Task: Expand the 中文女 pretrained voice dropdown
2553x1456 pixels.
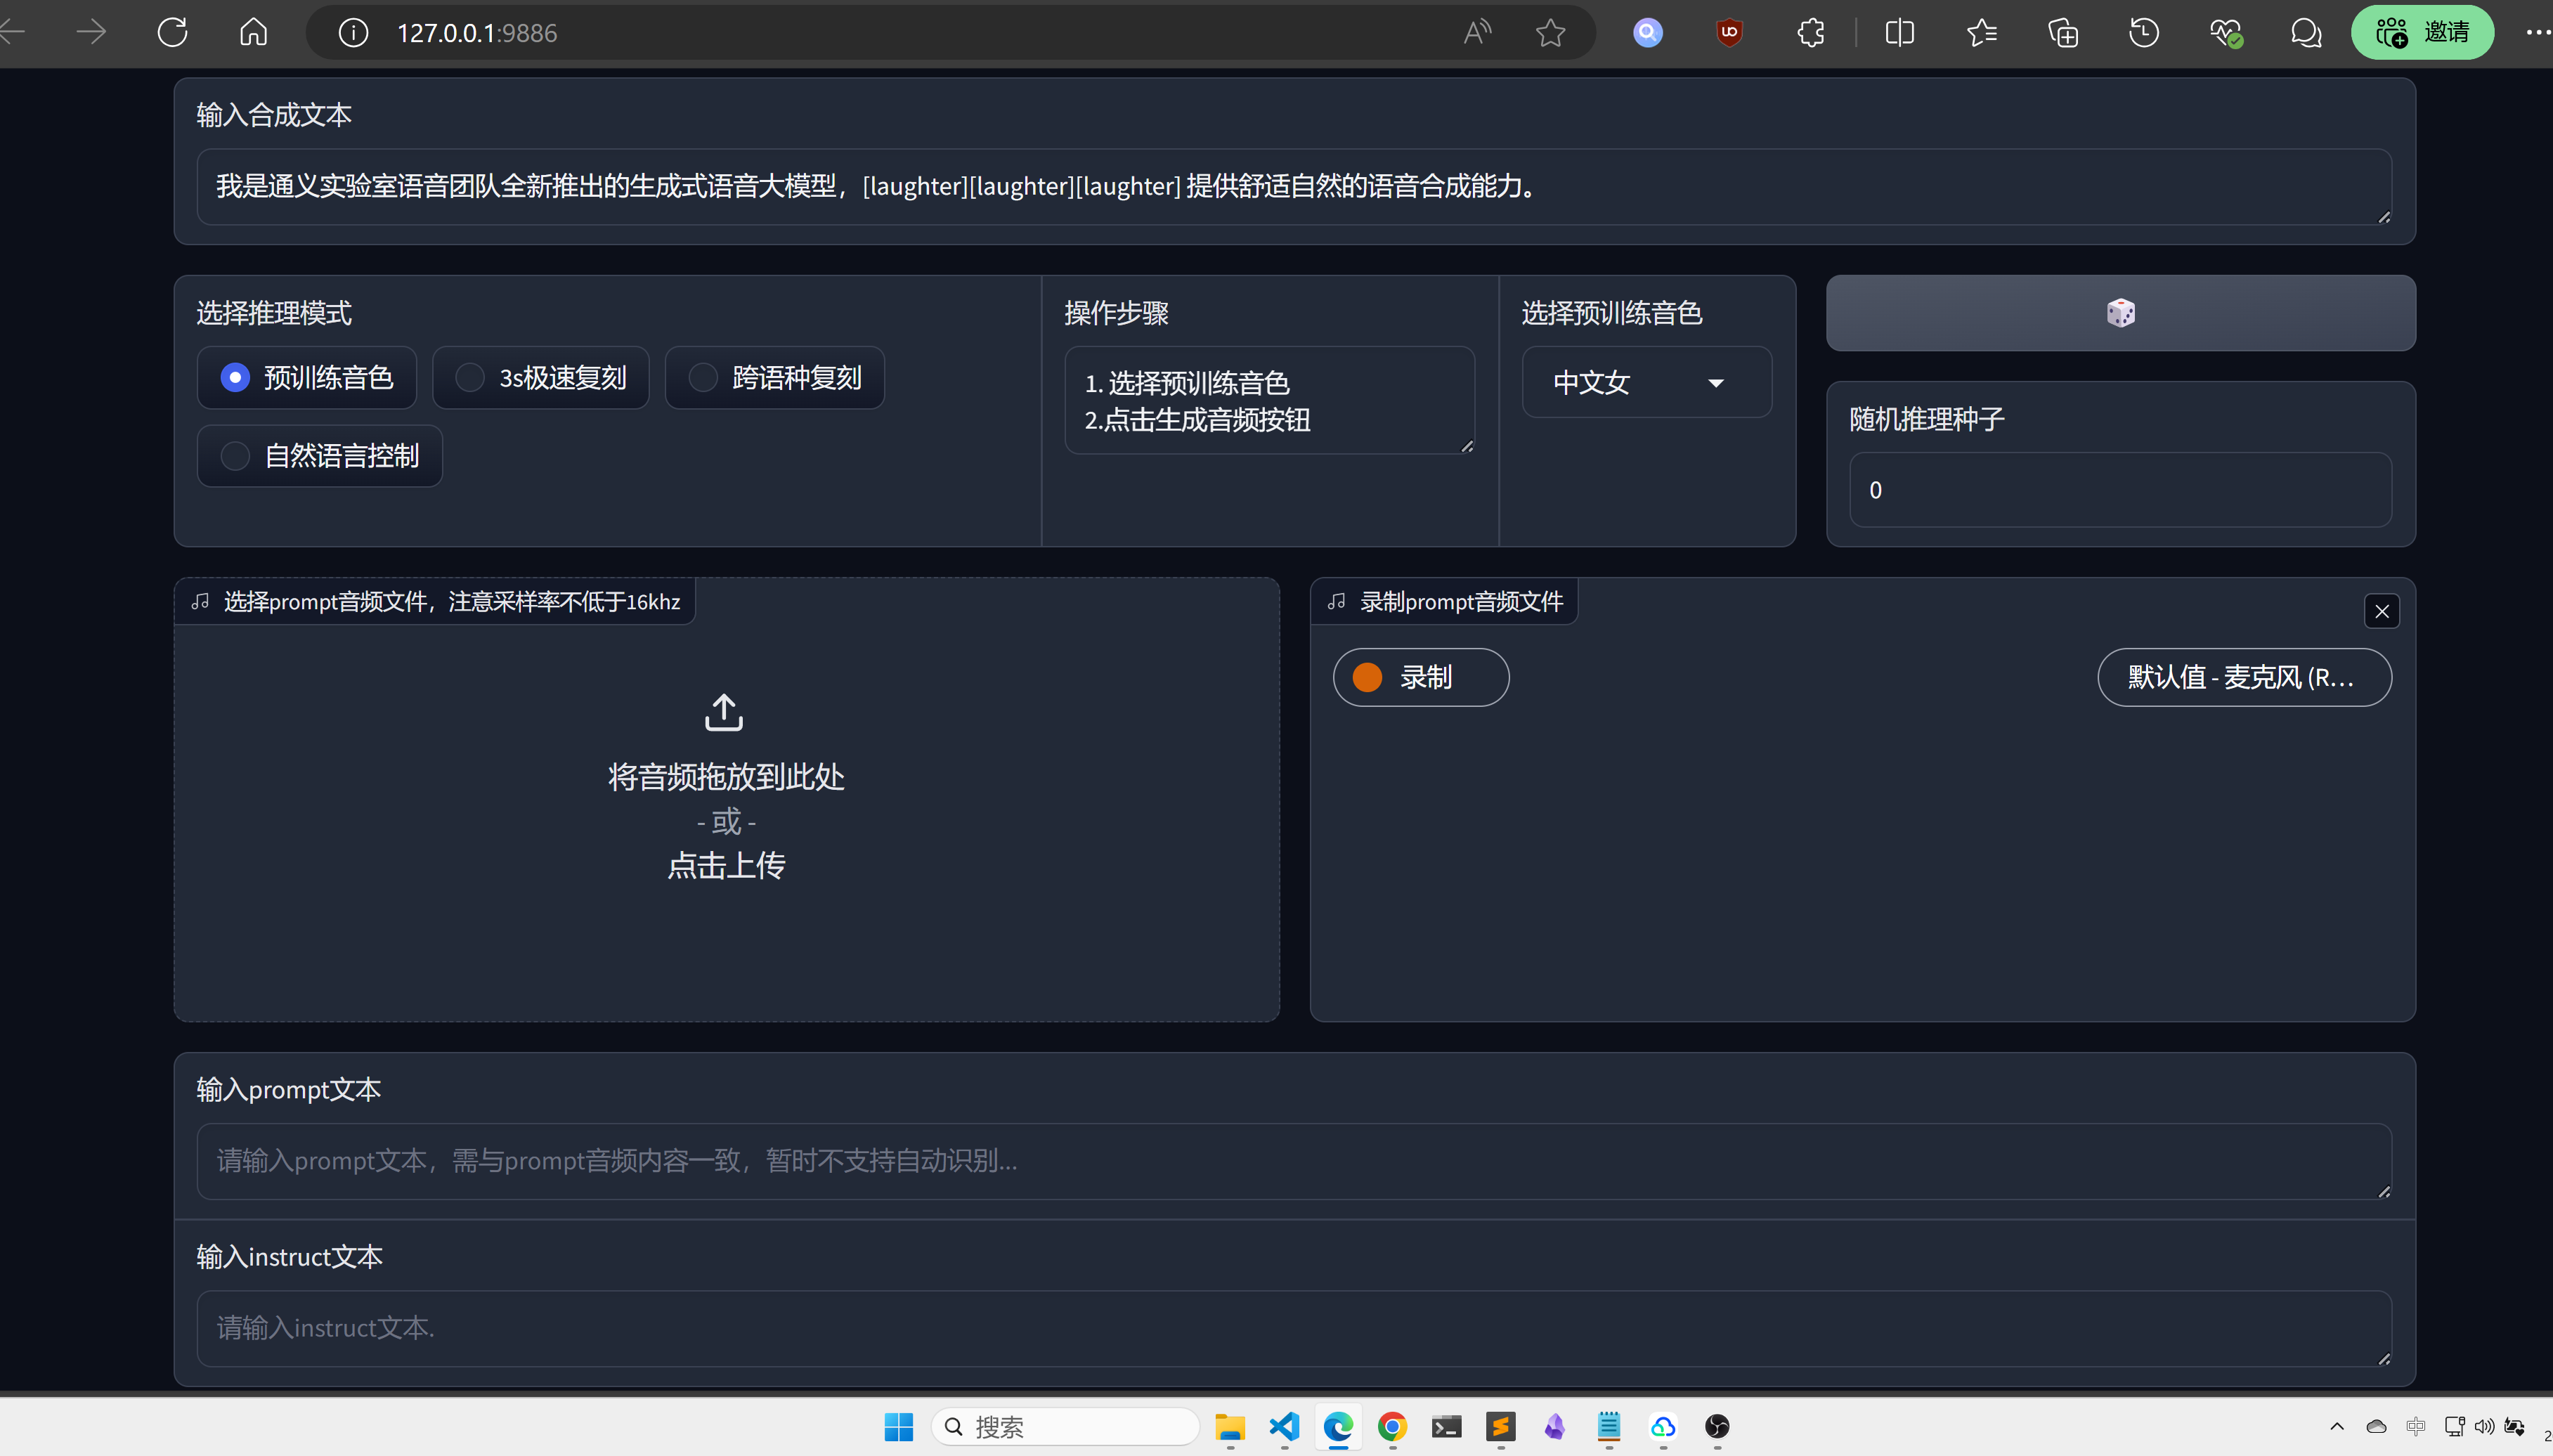Action: [x=1646, y=382]
